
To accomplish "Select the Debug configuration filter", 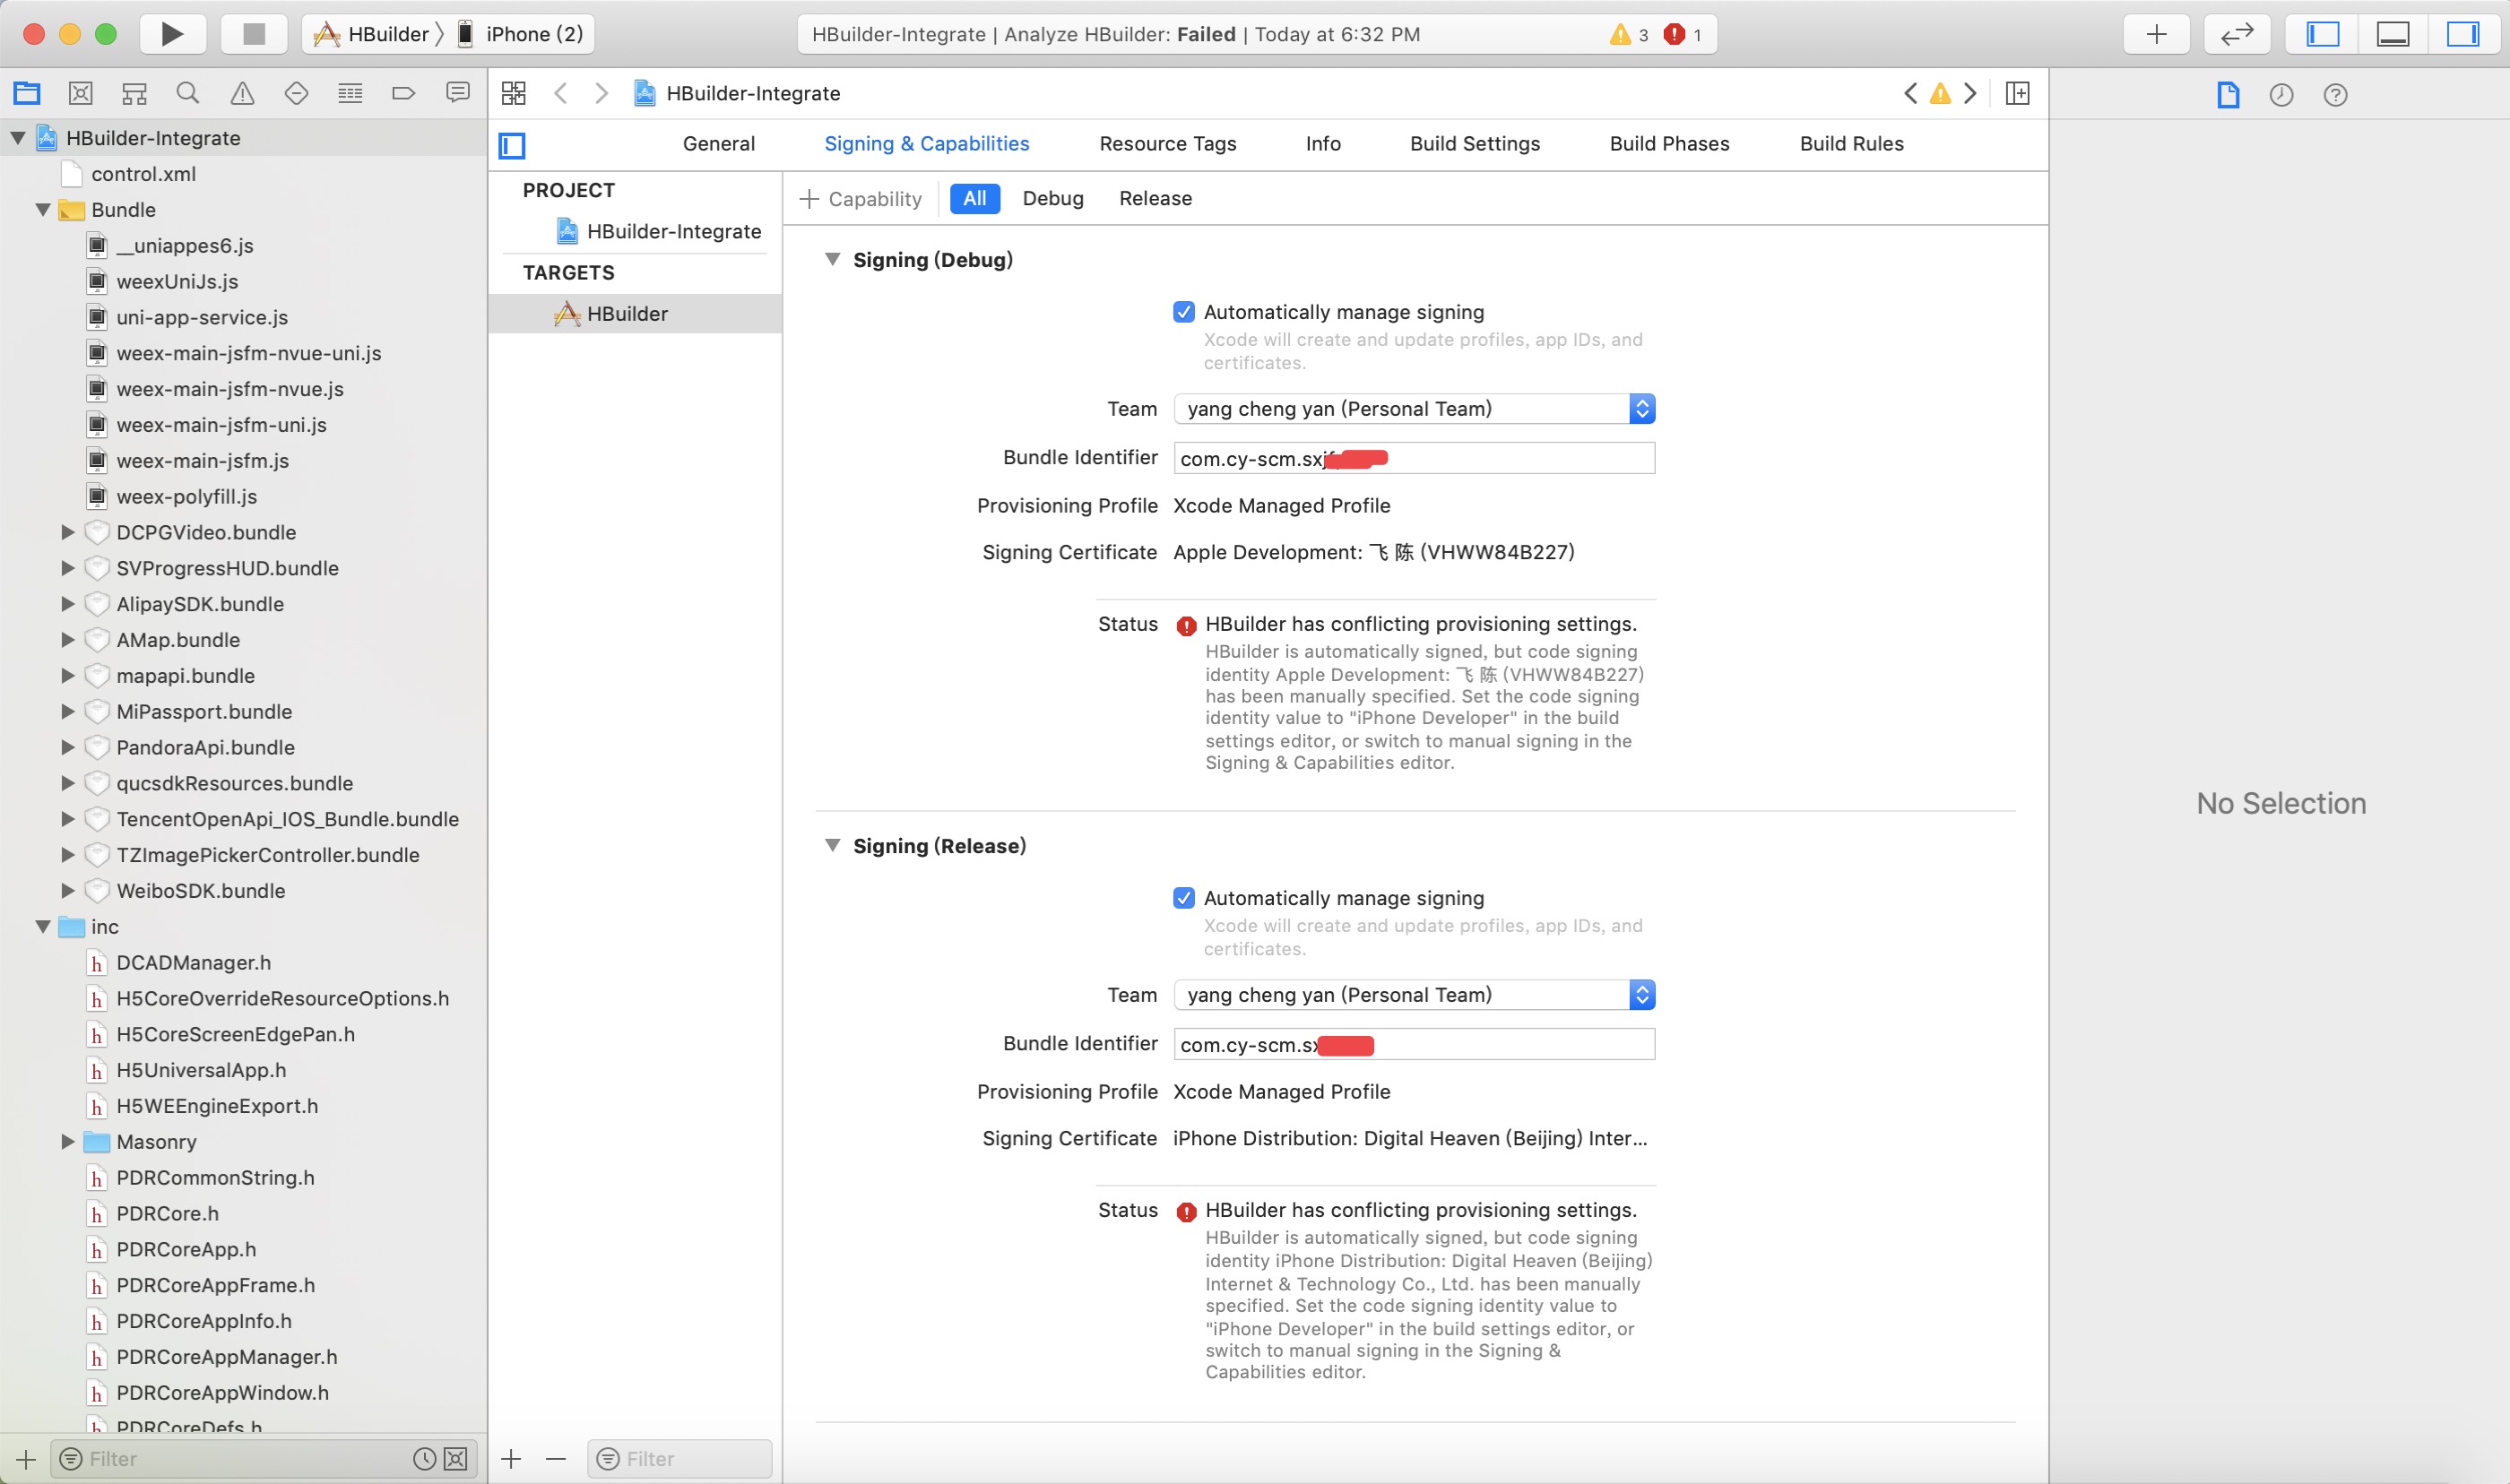I will click(1052, 199).
